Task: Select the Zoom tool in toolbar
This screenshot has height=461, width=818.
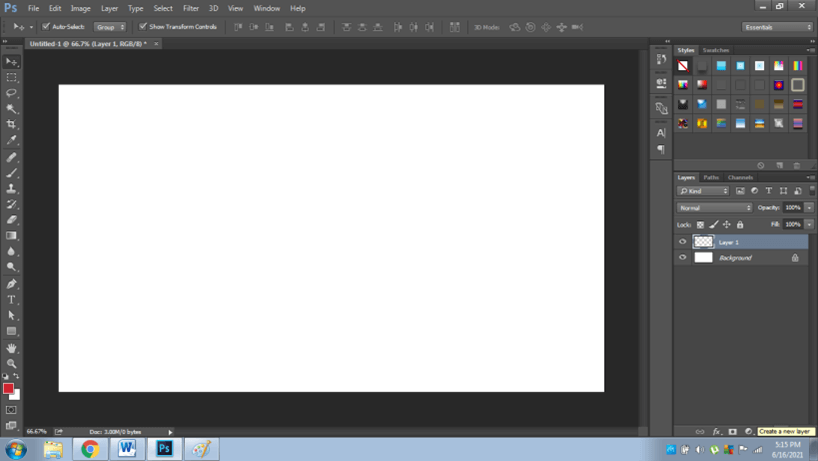Action: click(x=12, y=364)
